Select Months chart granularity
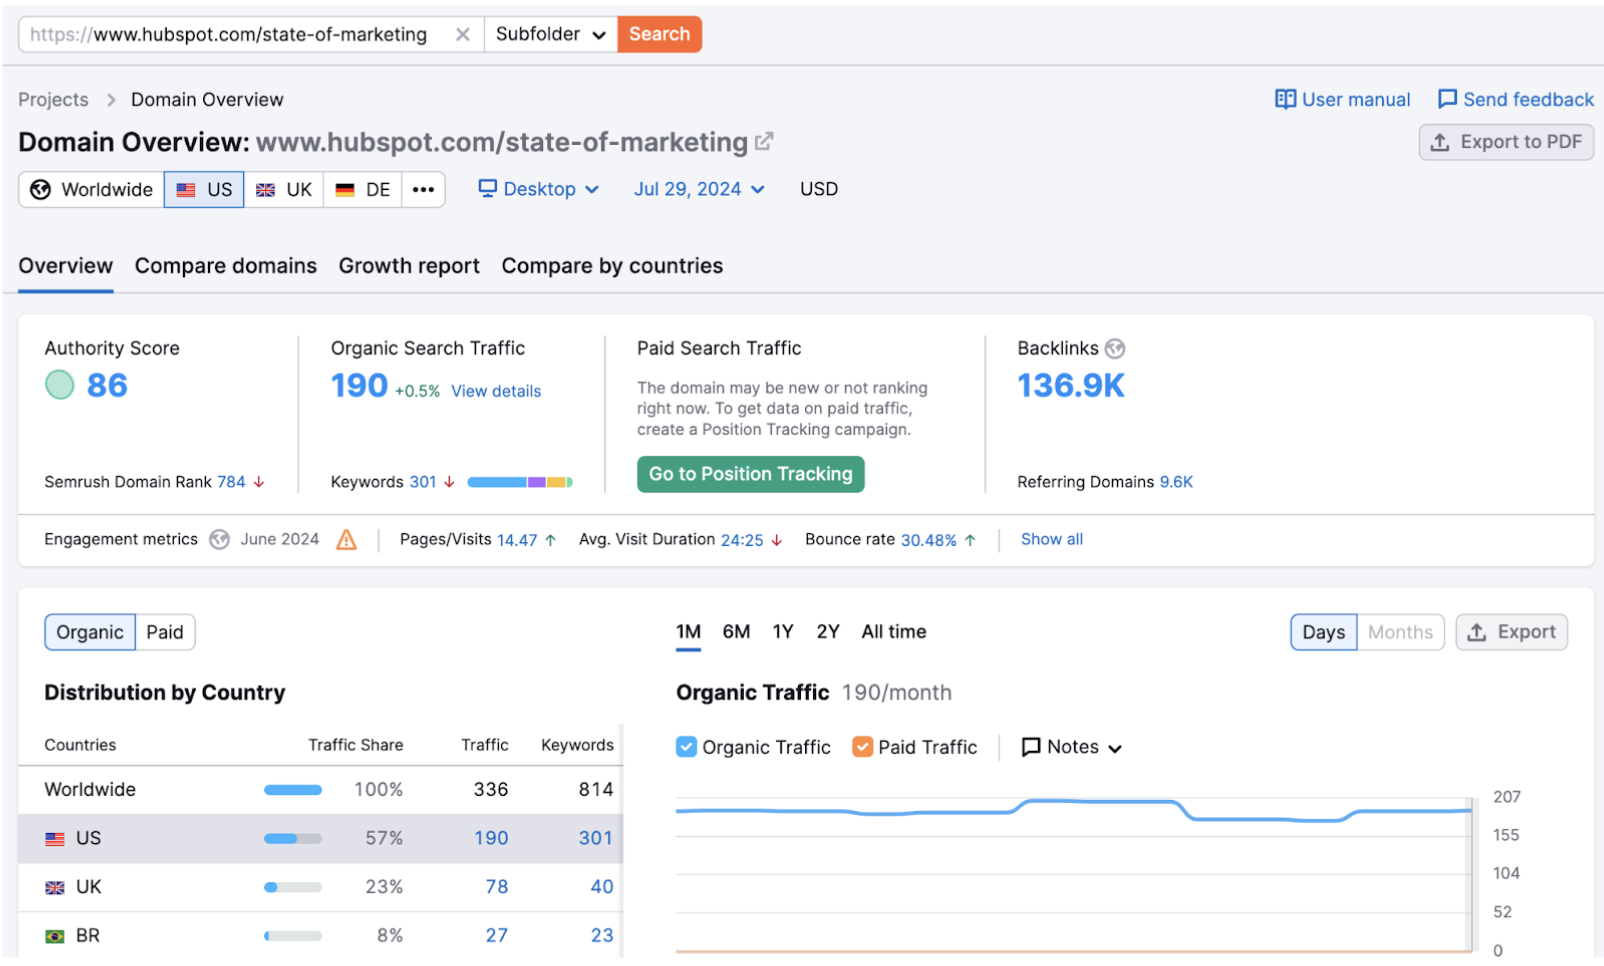Image resolution: width=1604 pixels, height=966 pixels. pyautogui.click(x=1400, y=632)
